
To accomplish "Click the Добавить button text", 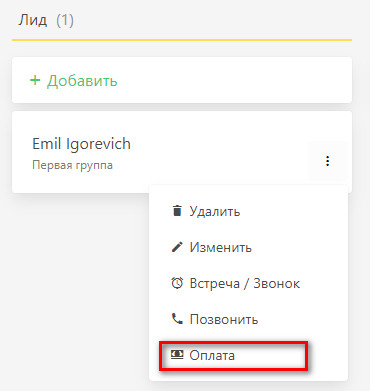I will [x=82, y=81].
